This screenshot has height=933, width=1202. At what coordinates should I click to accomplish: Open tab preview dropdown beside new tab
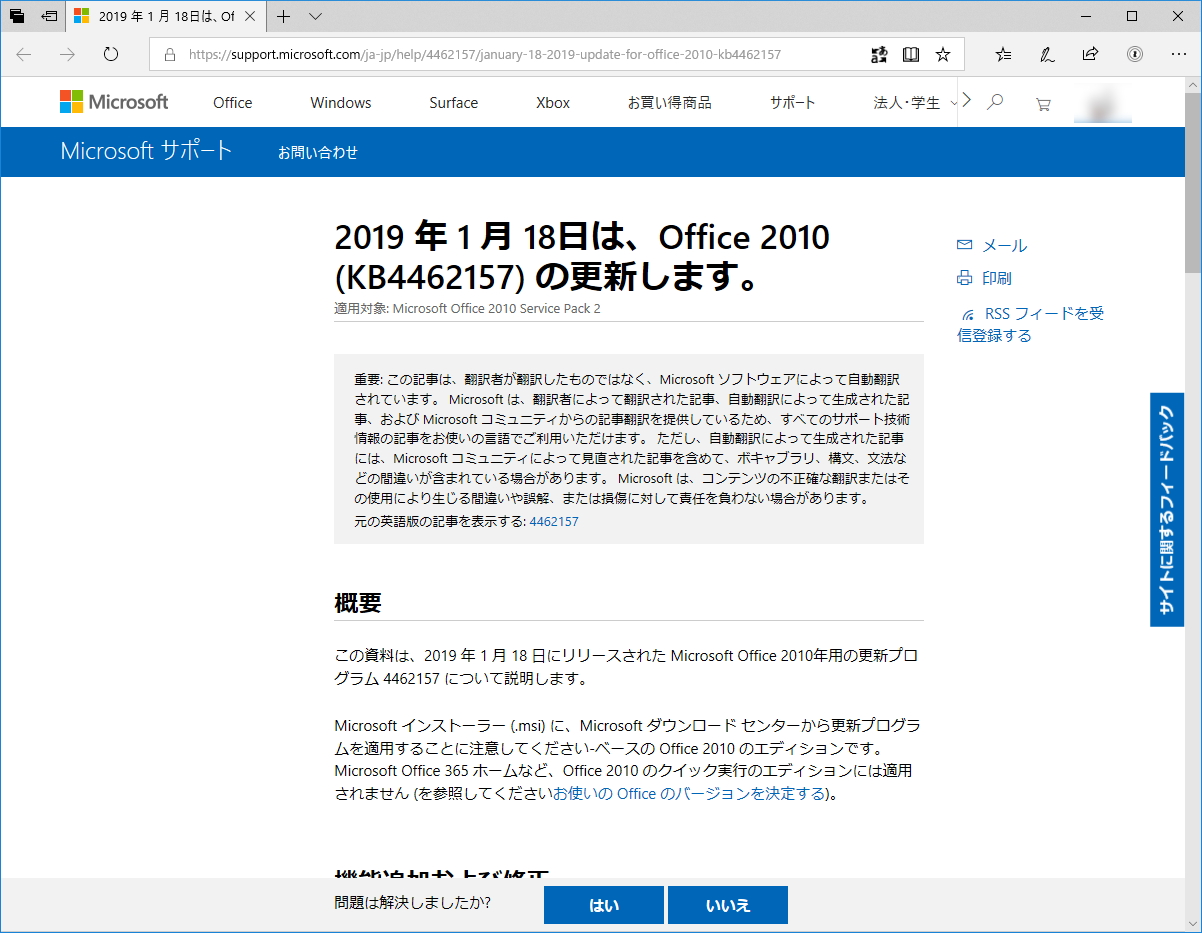click(x=314, y=17)
